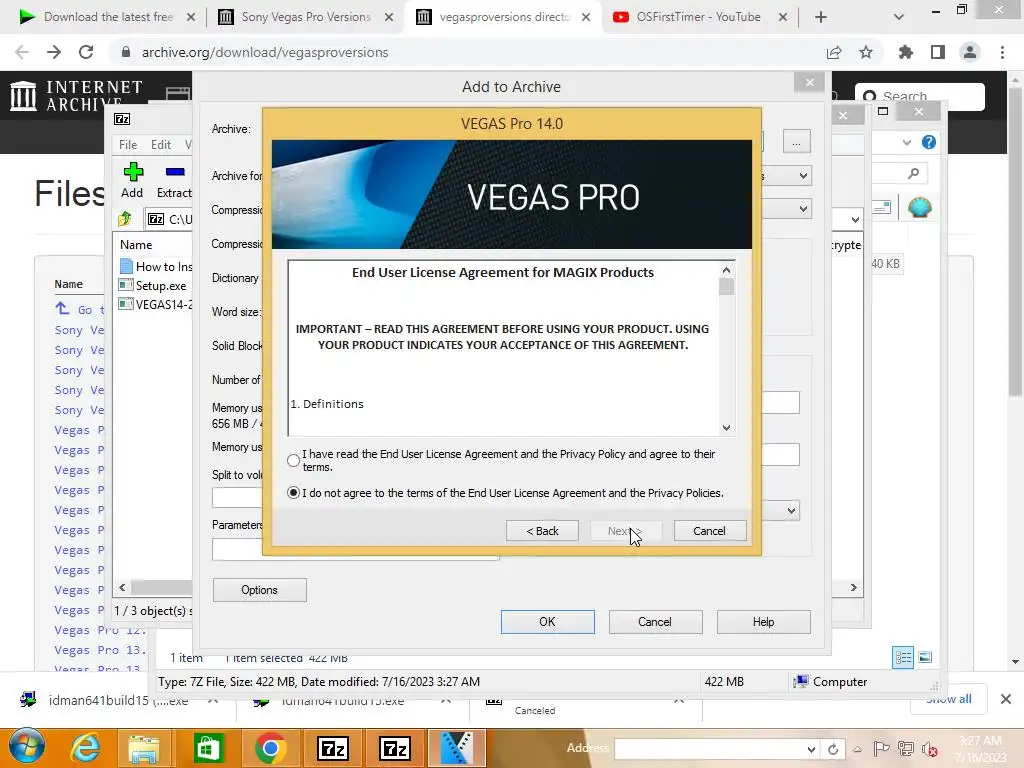Click the Name column header in 7-Zip

pyautogui.click(x=136, y=244)
